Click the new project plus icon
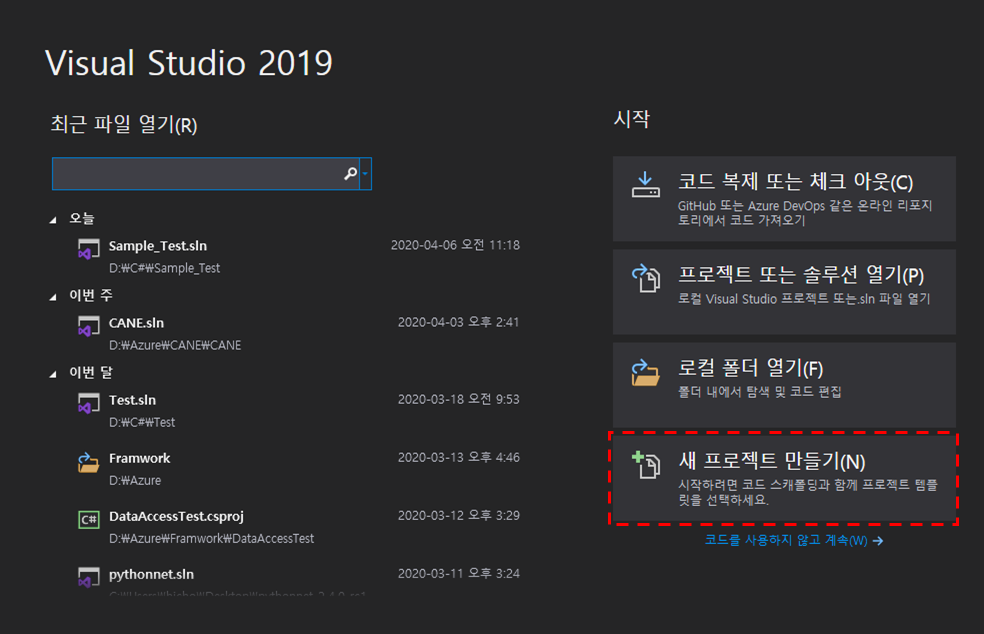Viewport: 984px width, 634px height. pyautogui.click(x=646, y=465)
